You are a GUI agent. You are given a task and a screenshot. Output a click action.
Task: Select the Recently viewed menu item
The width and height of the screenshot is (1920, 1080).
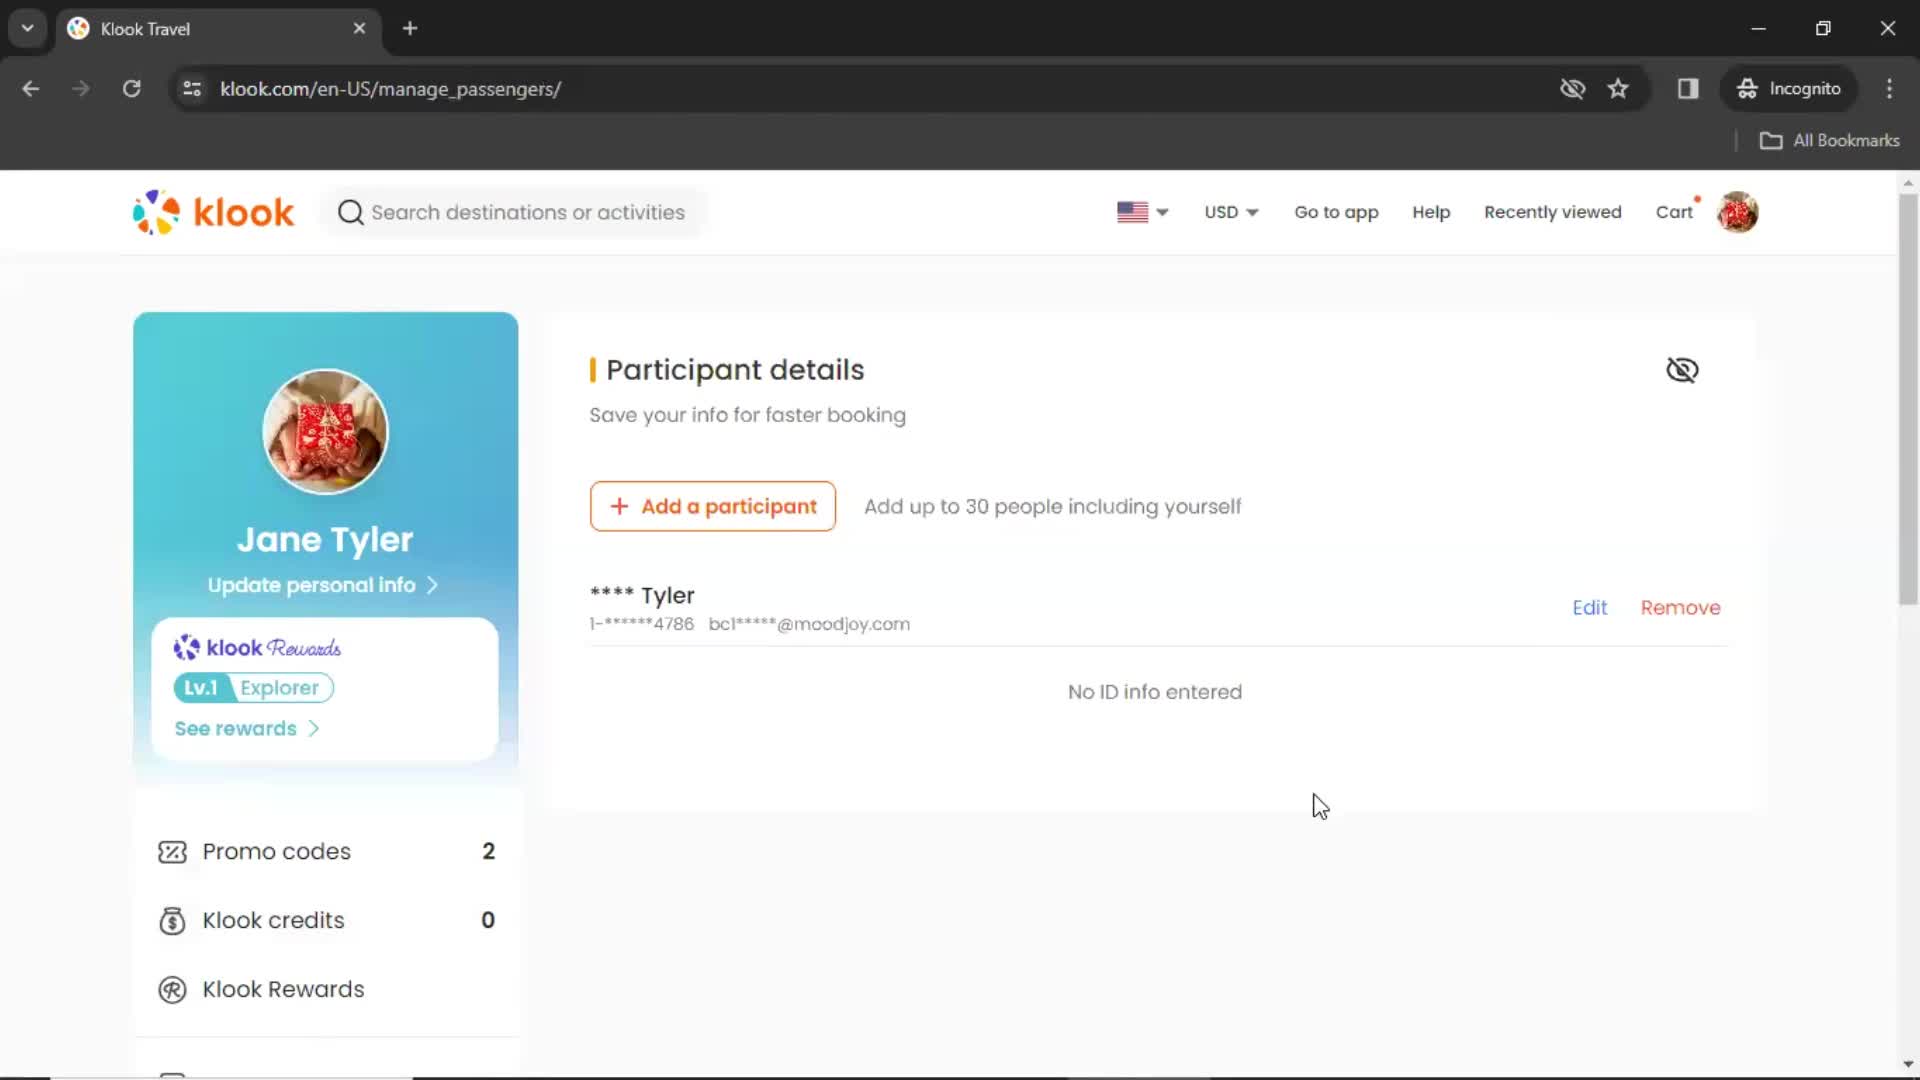point(1553,211)
